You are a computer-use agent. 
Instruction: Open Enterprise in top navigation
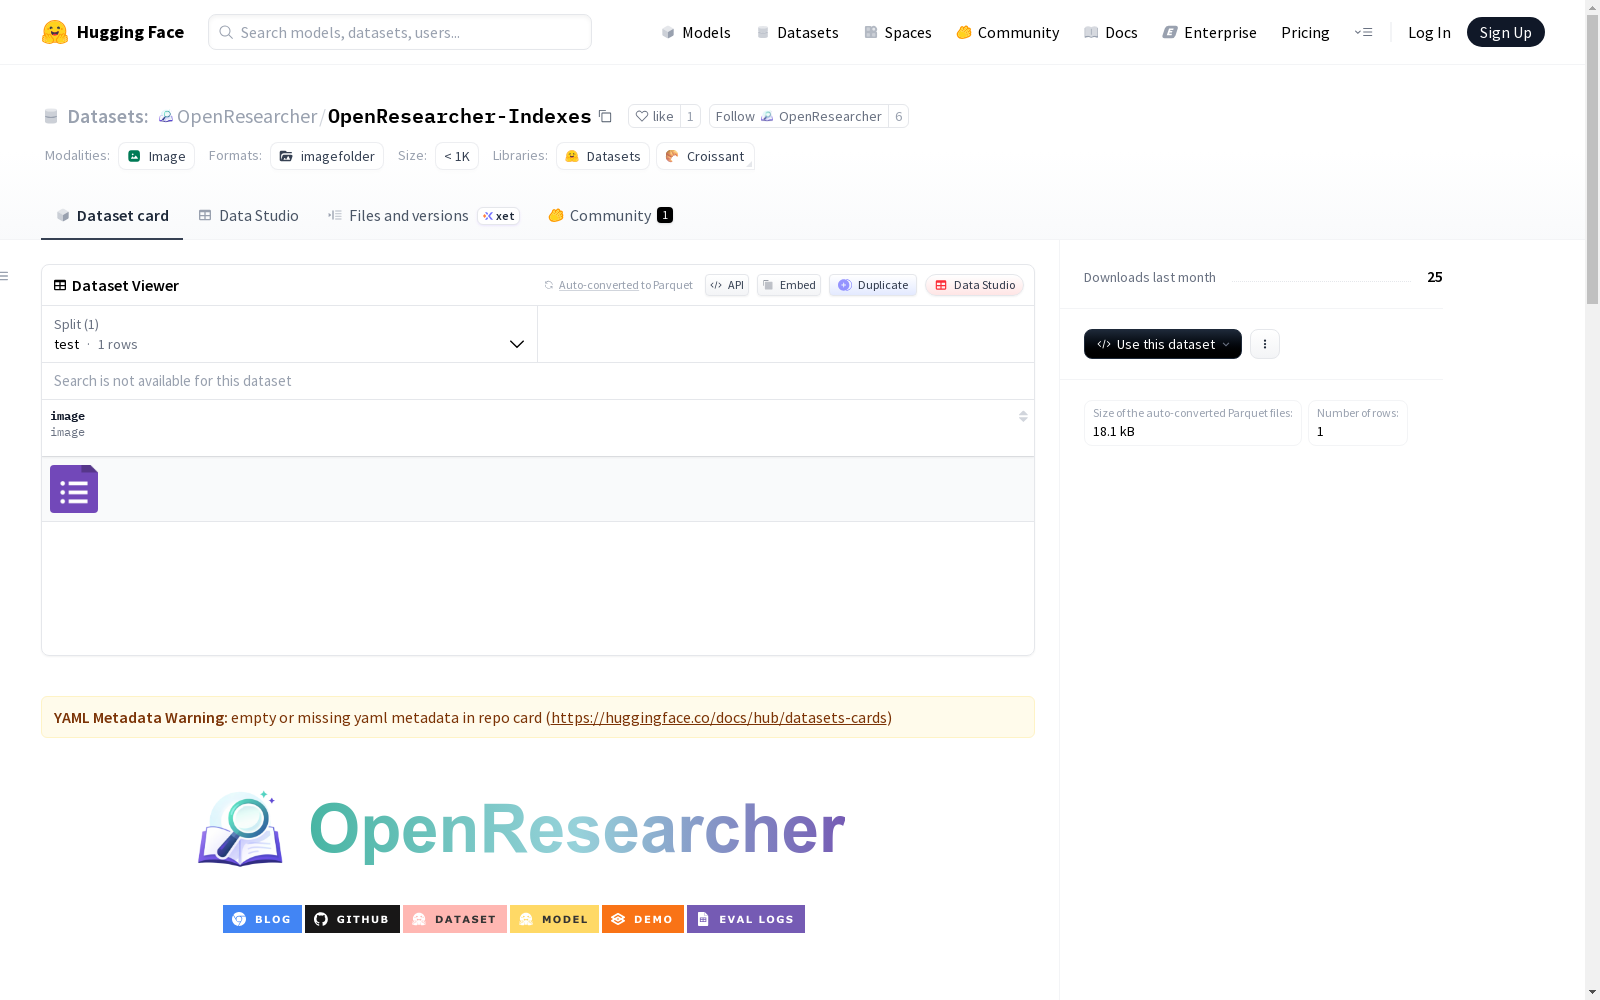tap(1209, 32)
